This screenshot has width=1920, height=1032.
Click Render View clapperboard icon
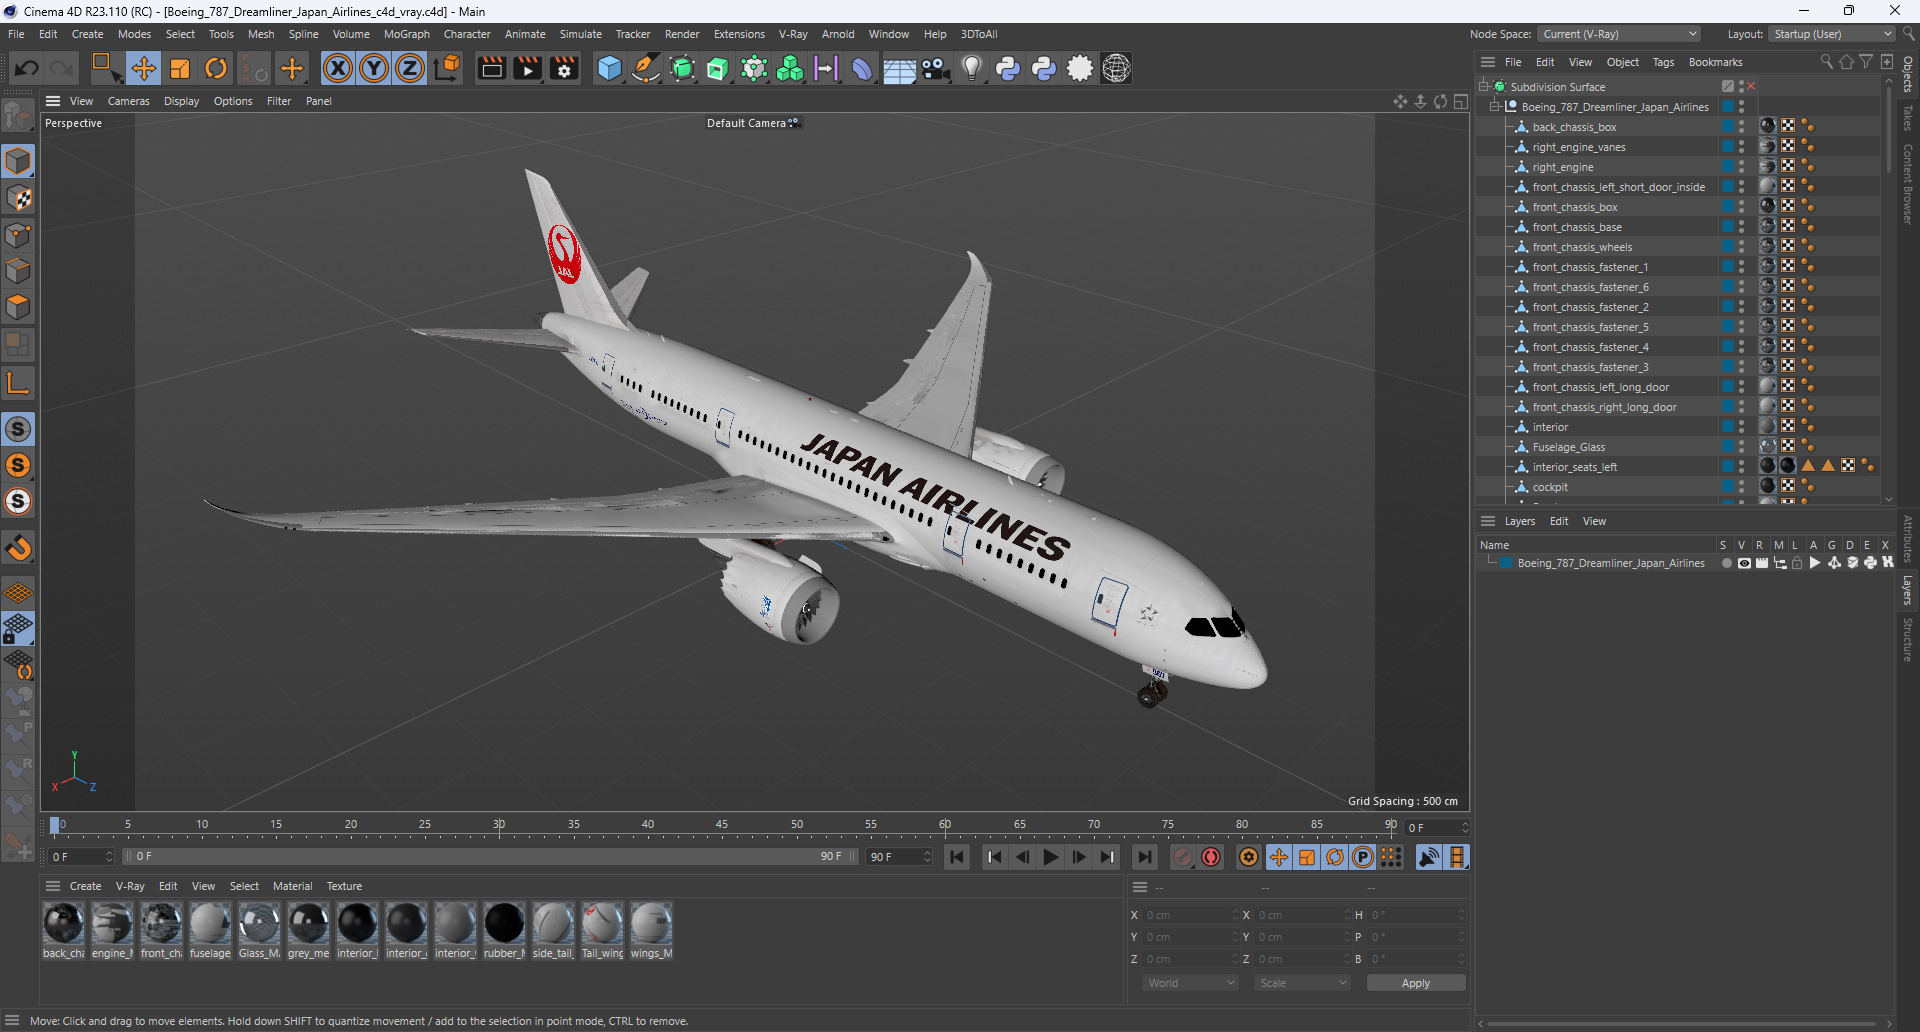491,68
